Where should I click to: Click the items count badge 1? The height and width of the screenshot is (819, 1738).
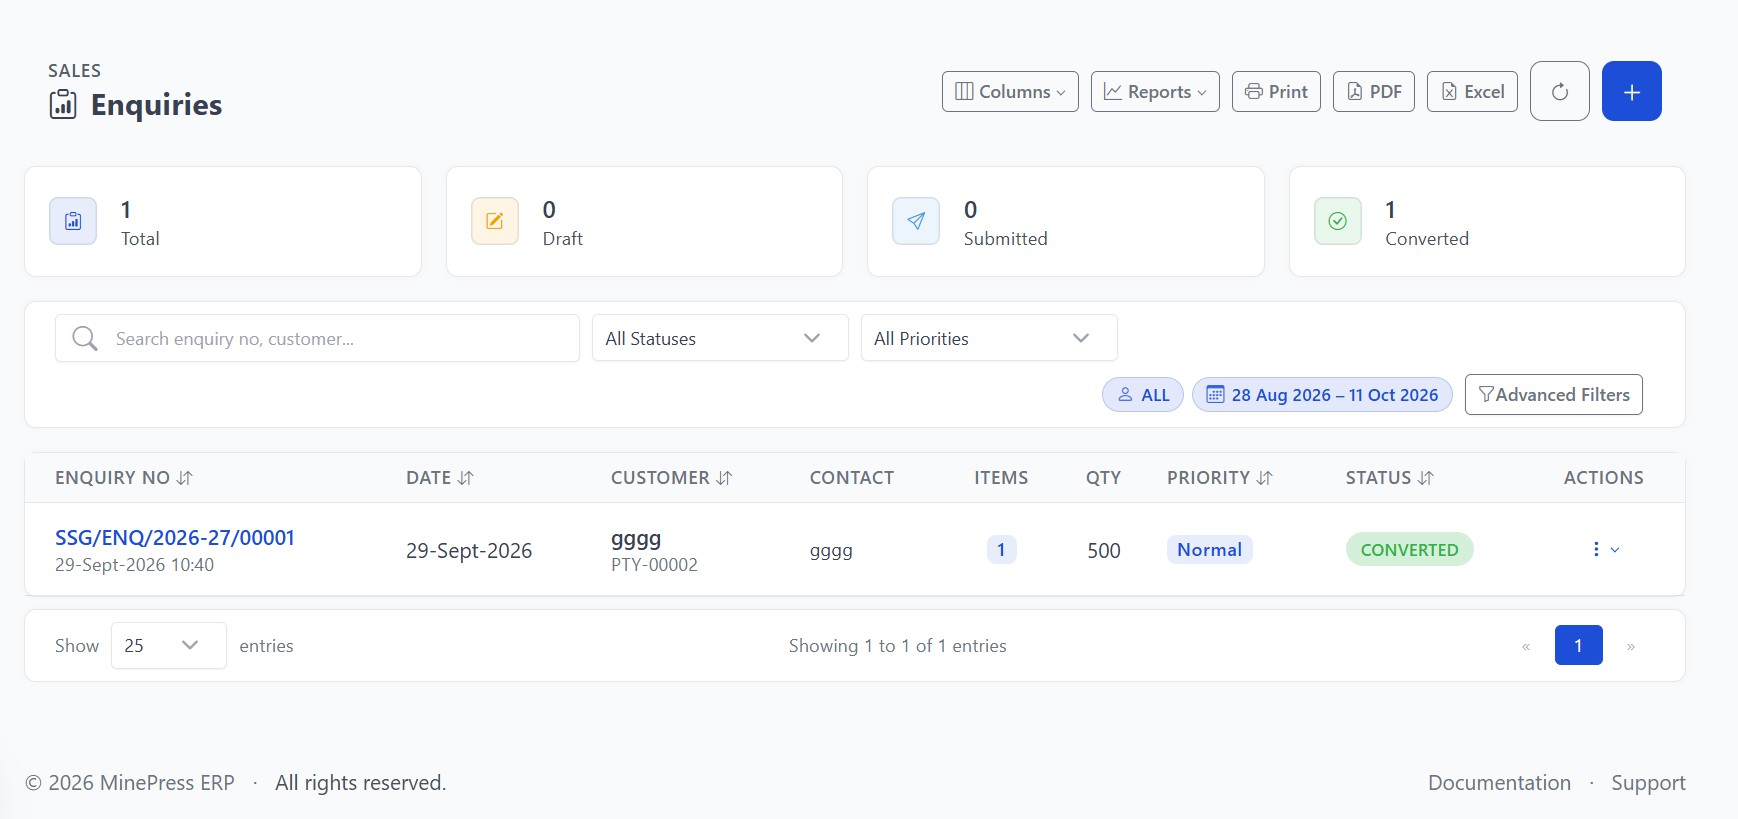(1001, 549)
